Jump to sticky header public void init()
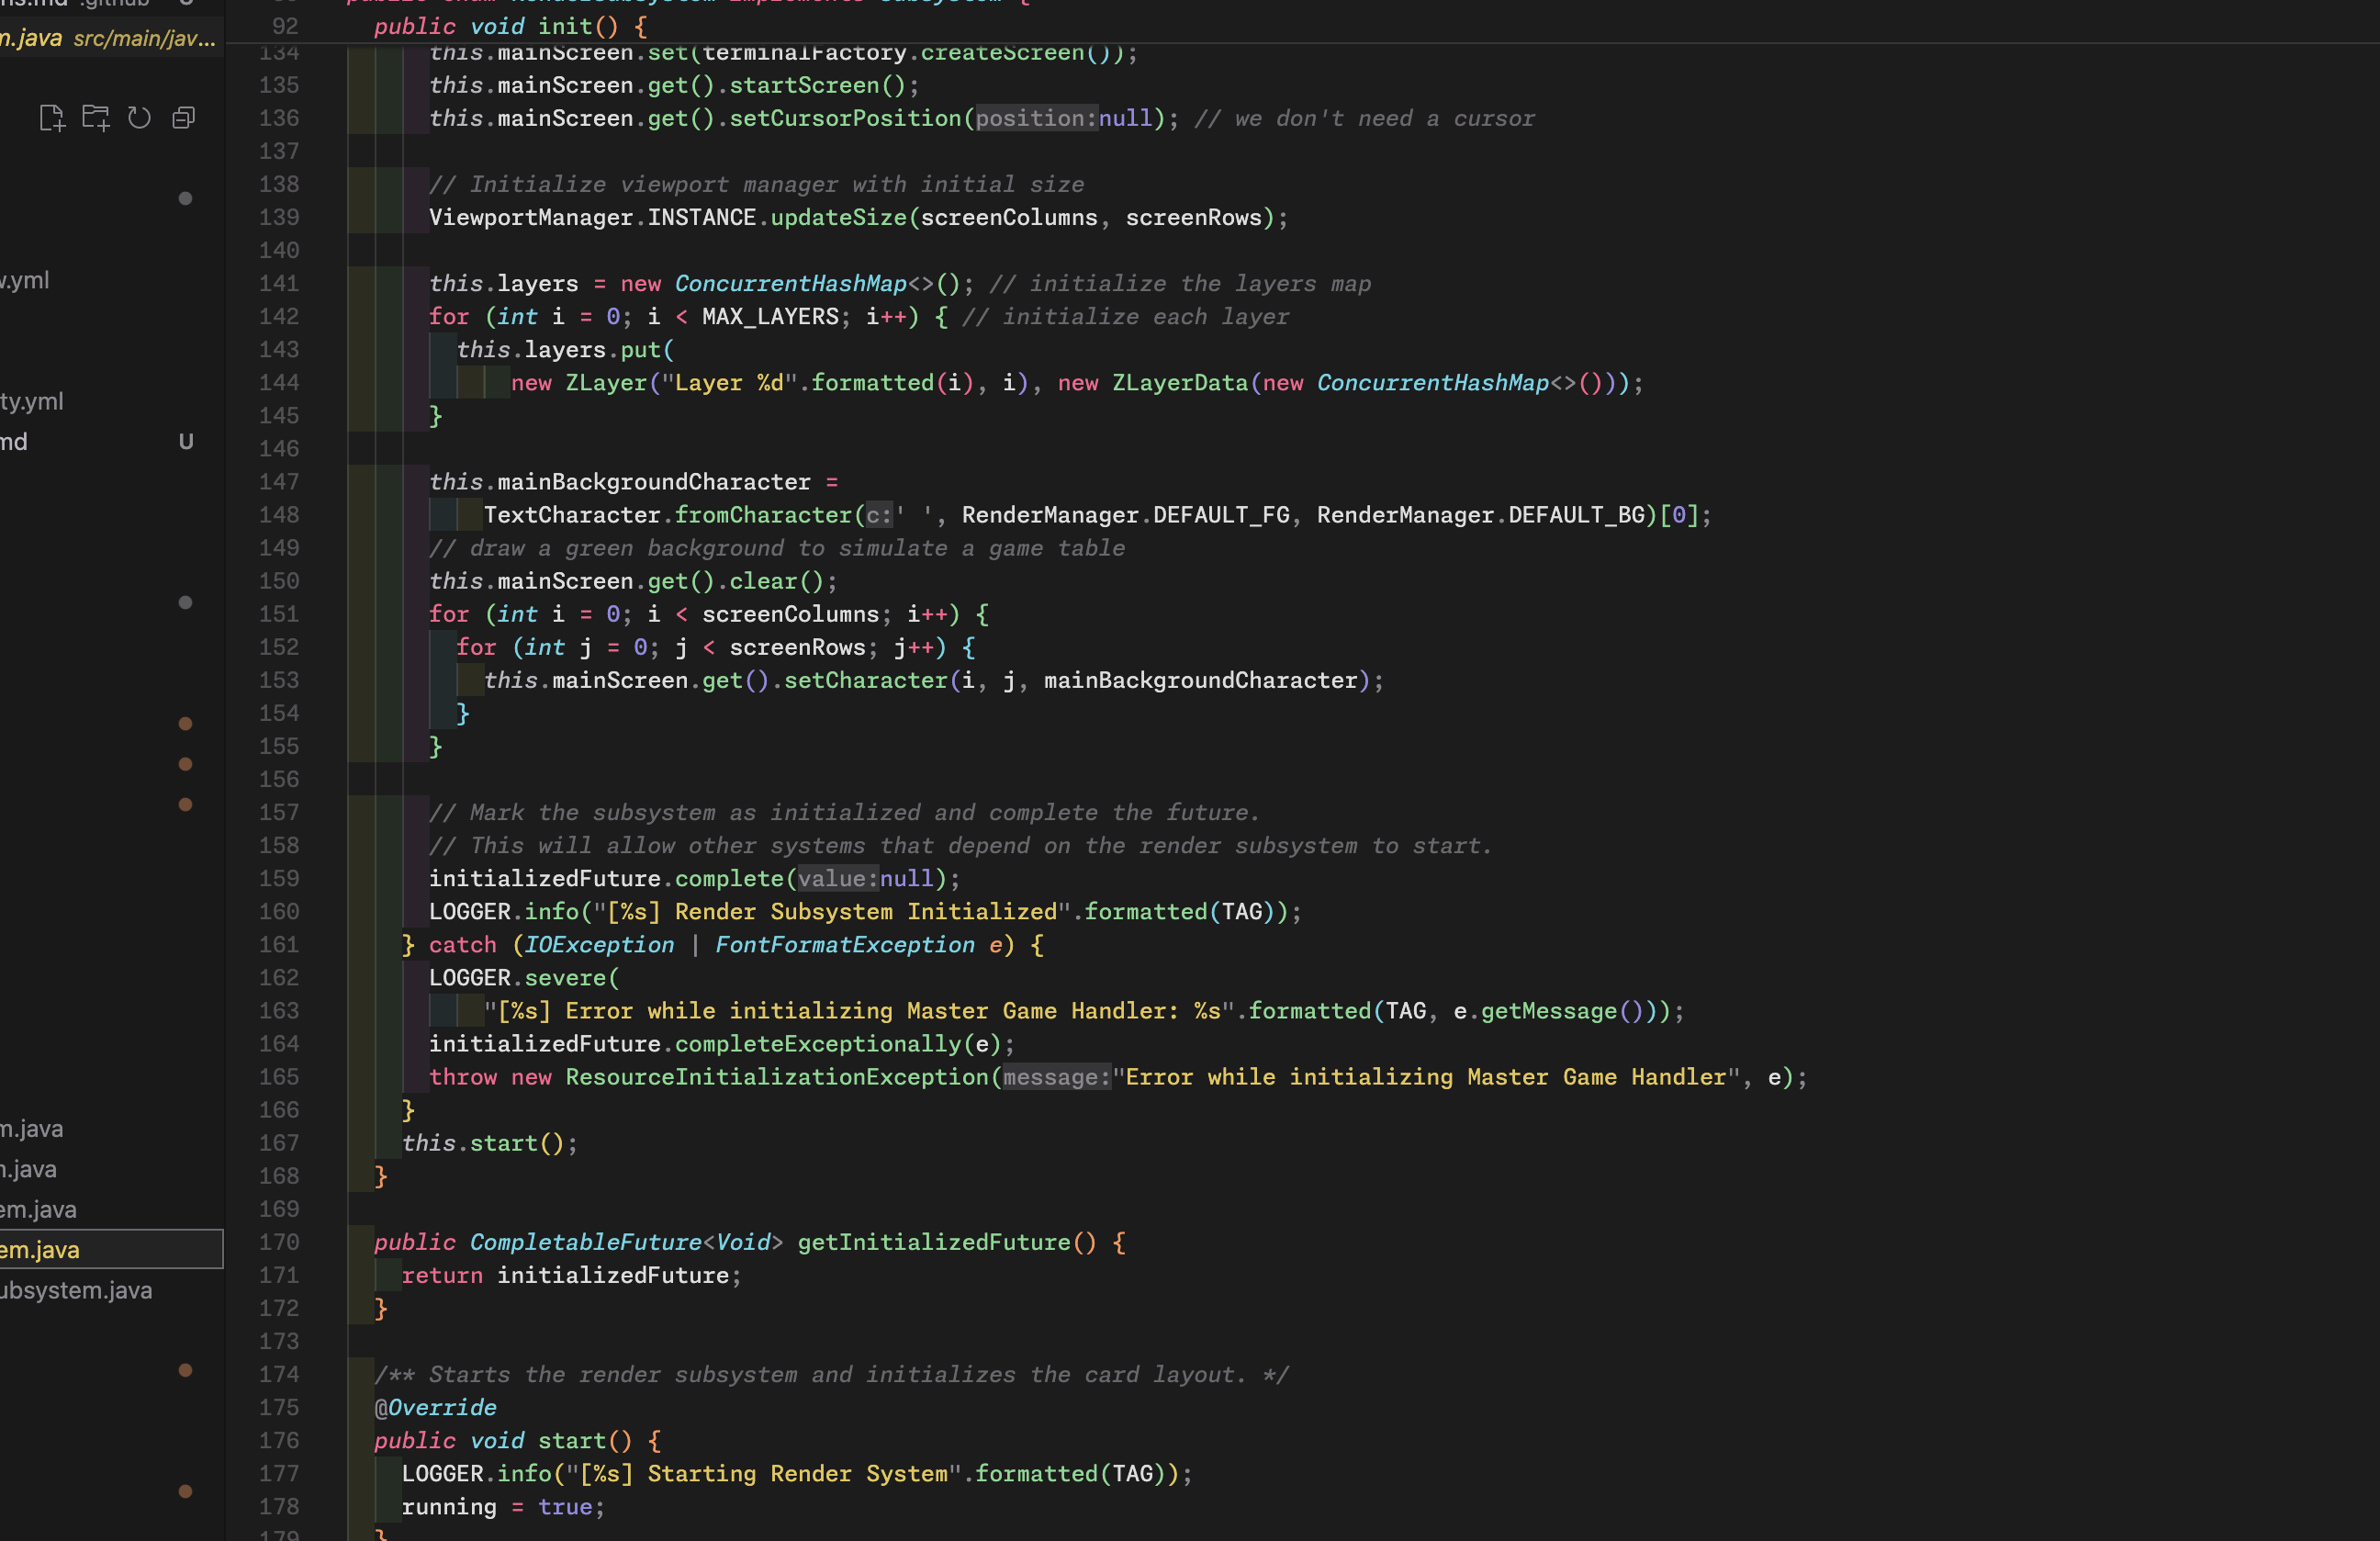Image resolution: width=2380 pixels, height=1541 pixels. (x=510, y=26)
